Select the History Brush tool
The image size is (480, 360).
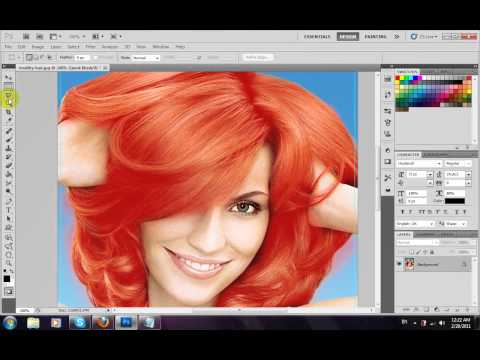tap(8, 156)
